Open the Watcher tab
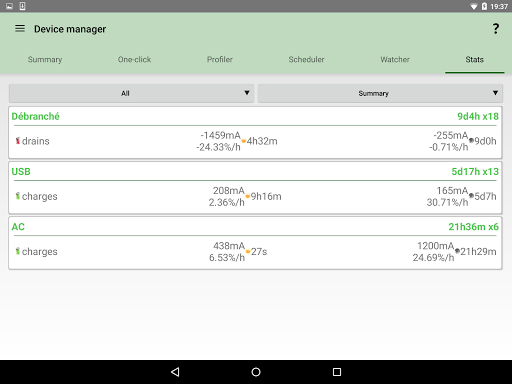This screenshot has height=384, width=512. coord(395,59)
